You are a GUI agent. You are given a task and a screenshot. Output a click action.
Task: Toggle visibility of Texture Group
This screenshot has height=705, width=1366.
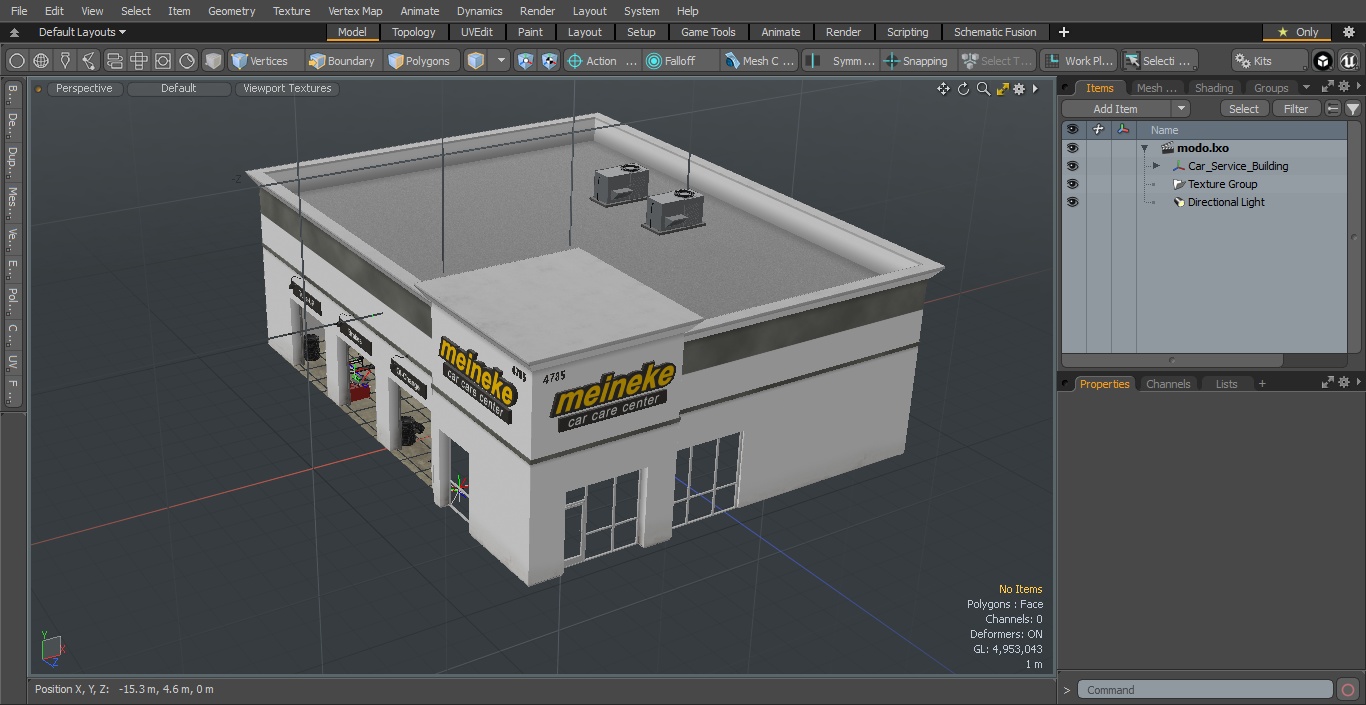coord(1072,184)
